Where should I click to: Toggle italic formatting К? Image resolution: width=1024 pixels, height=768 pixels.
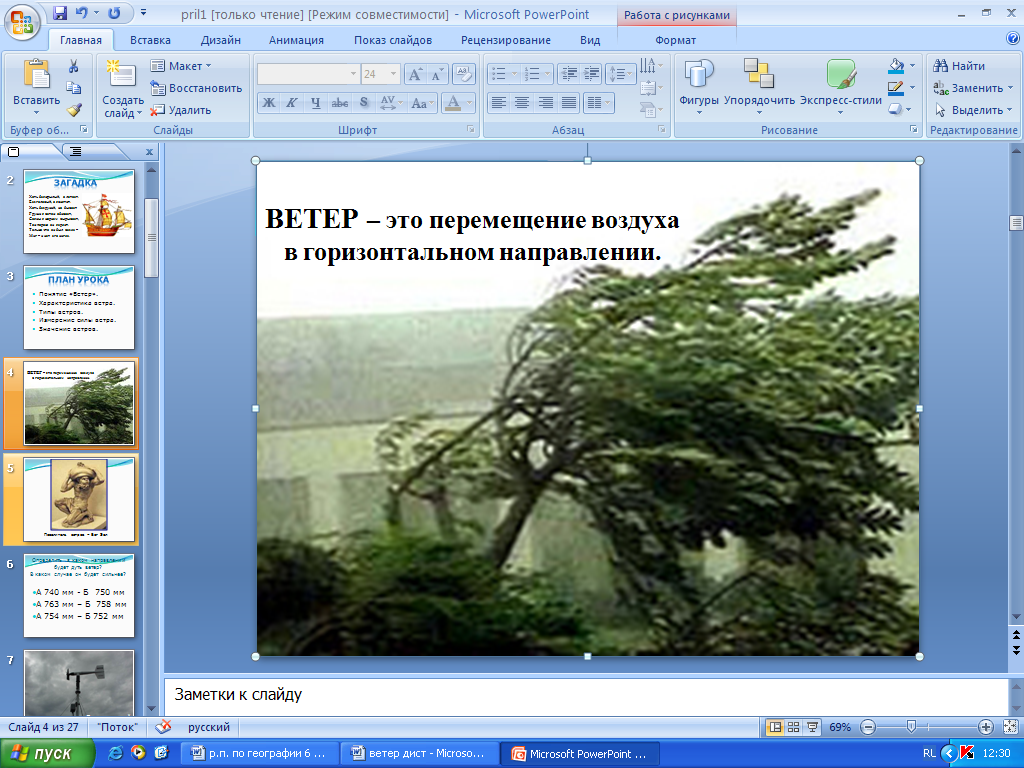click(x=292, y=103)
